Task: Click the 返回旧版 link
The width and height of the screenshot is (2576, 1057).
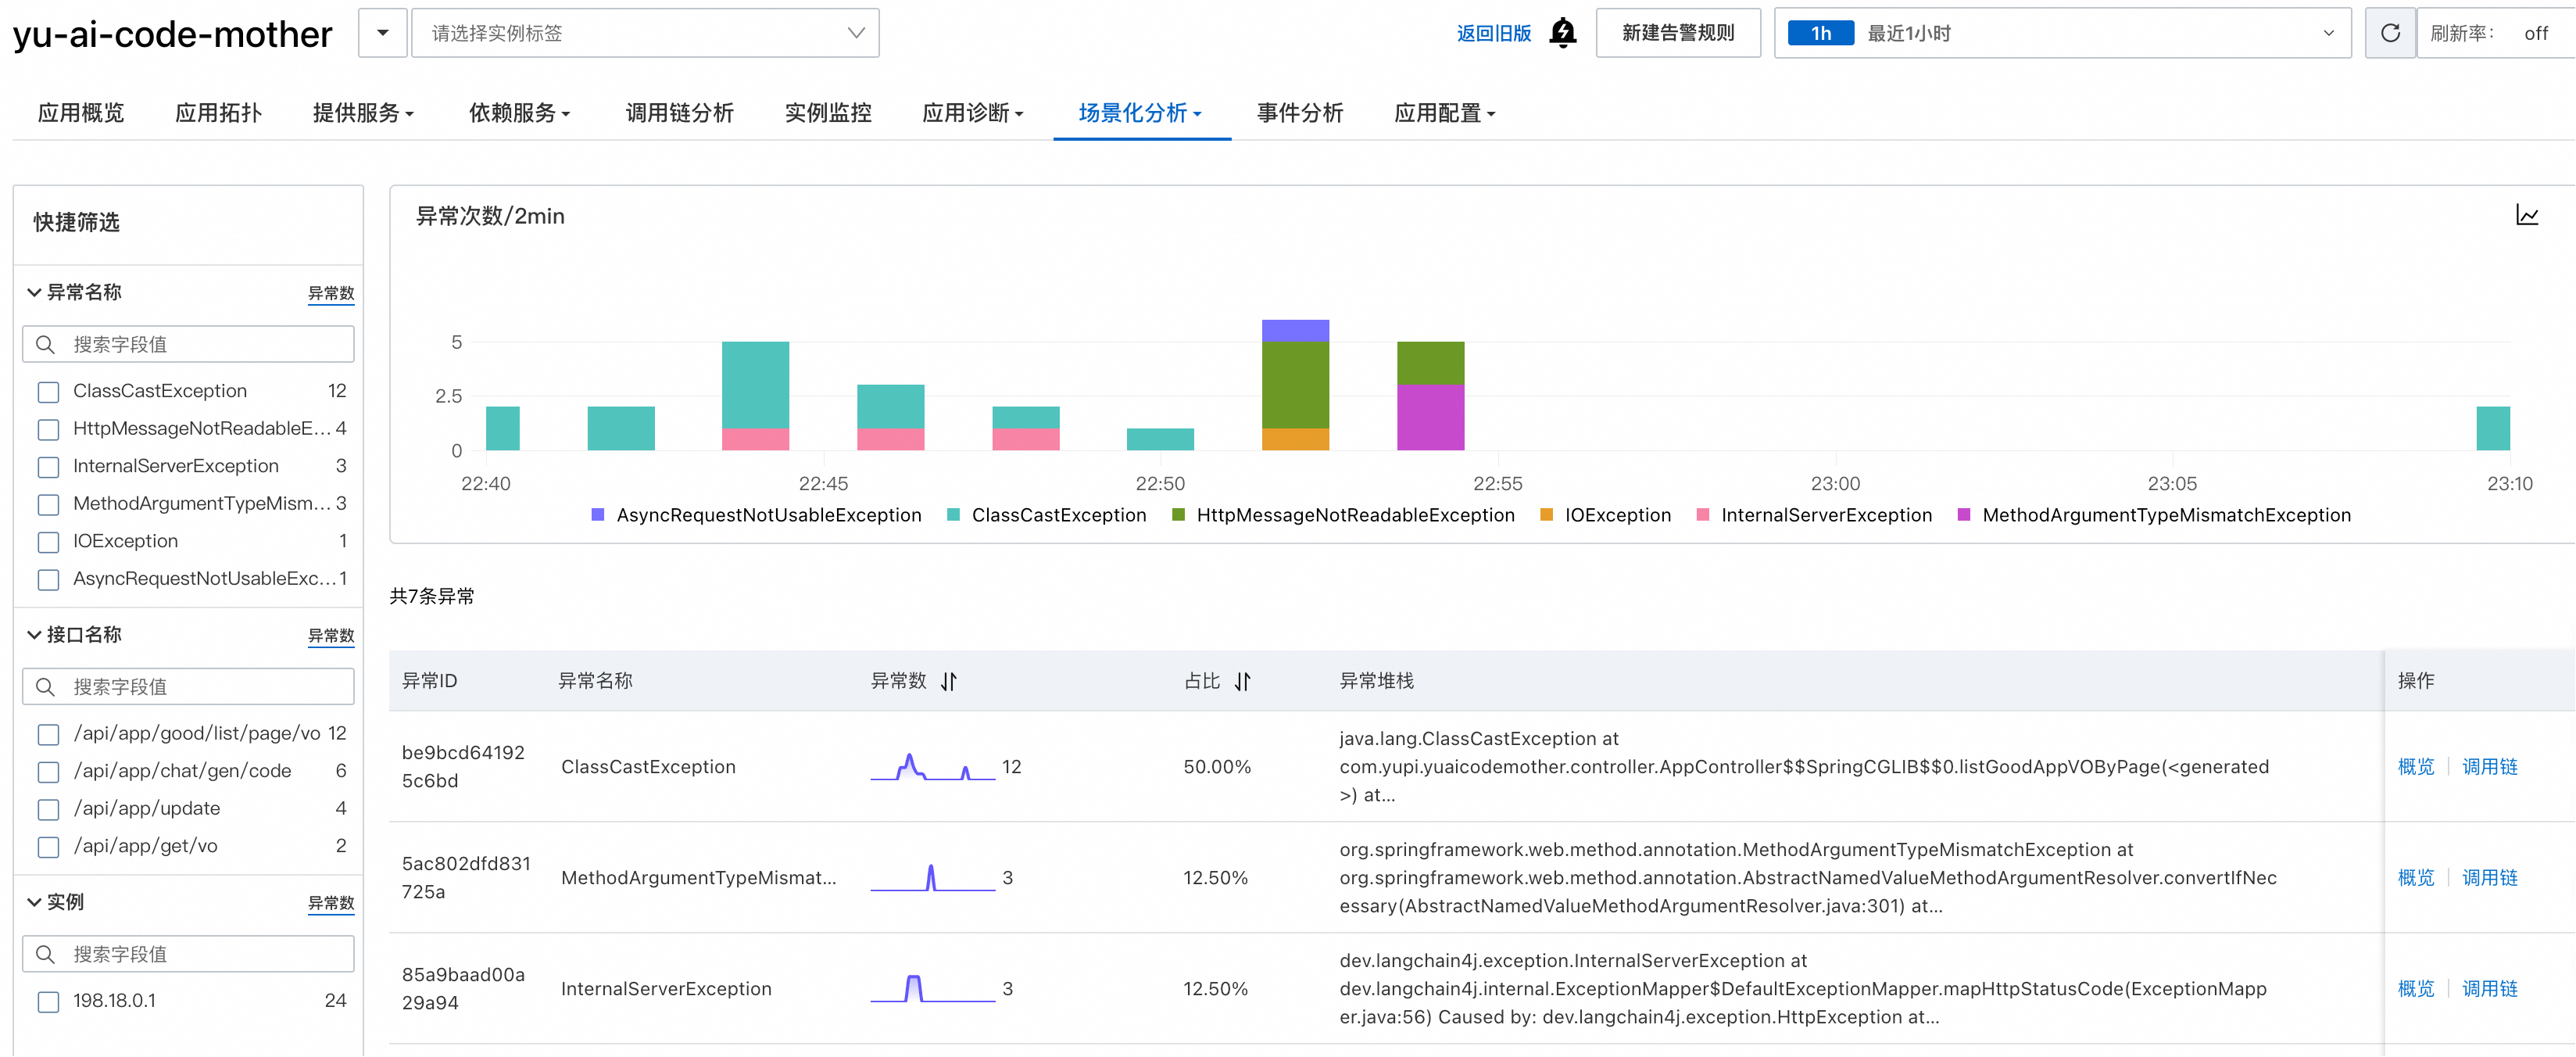Action: click(x=1493, y=33)
